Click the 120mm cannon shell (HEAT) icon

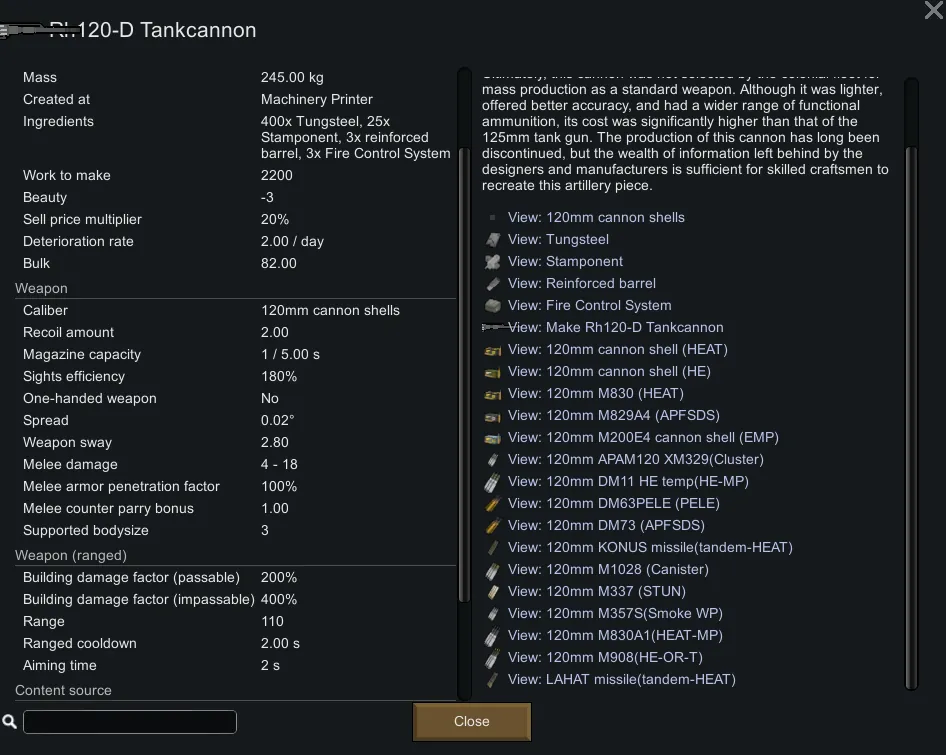[x=492, y=350]
